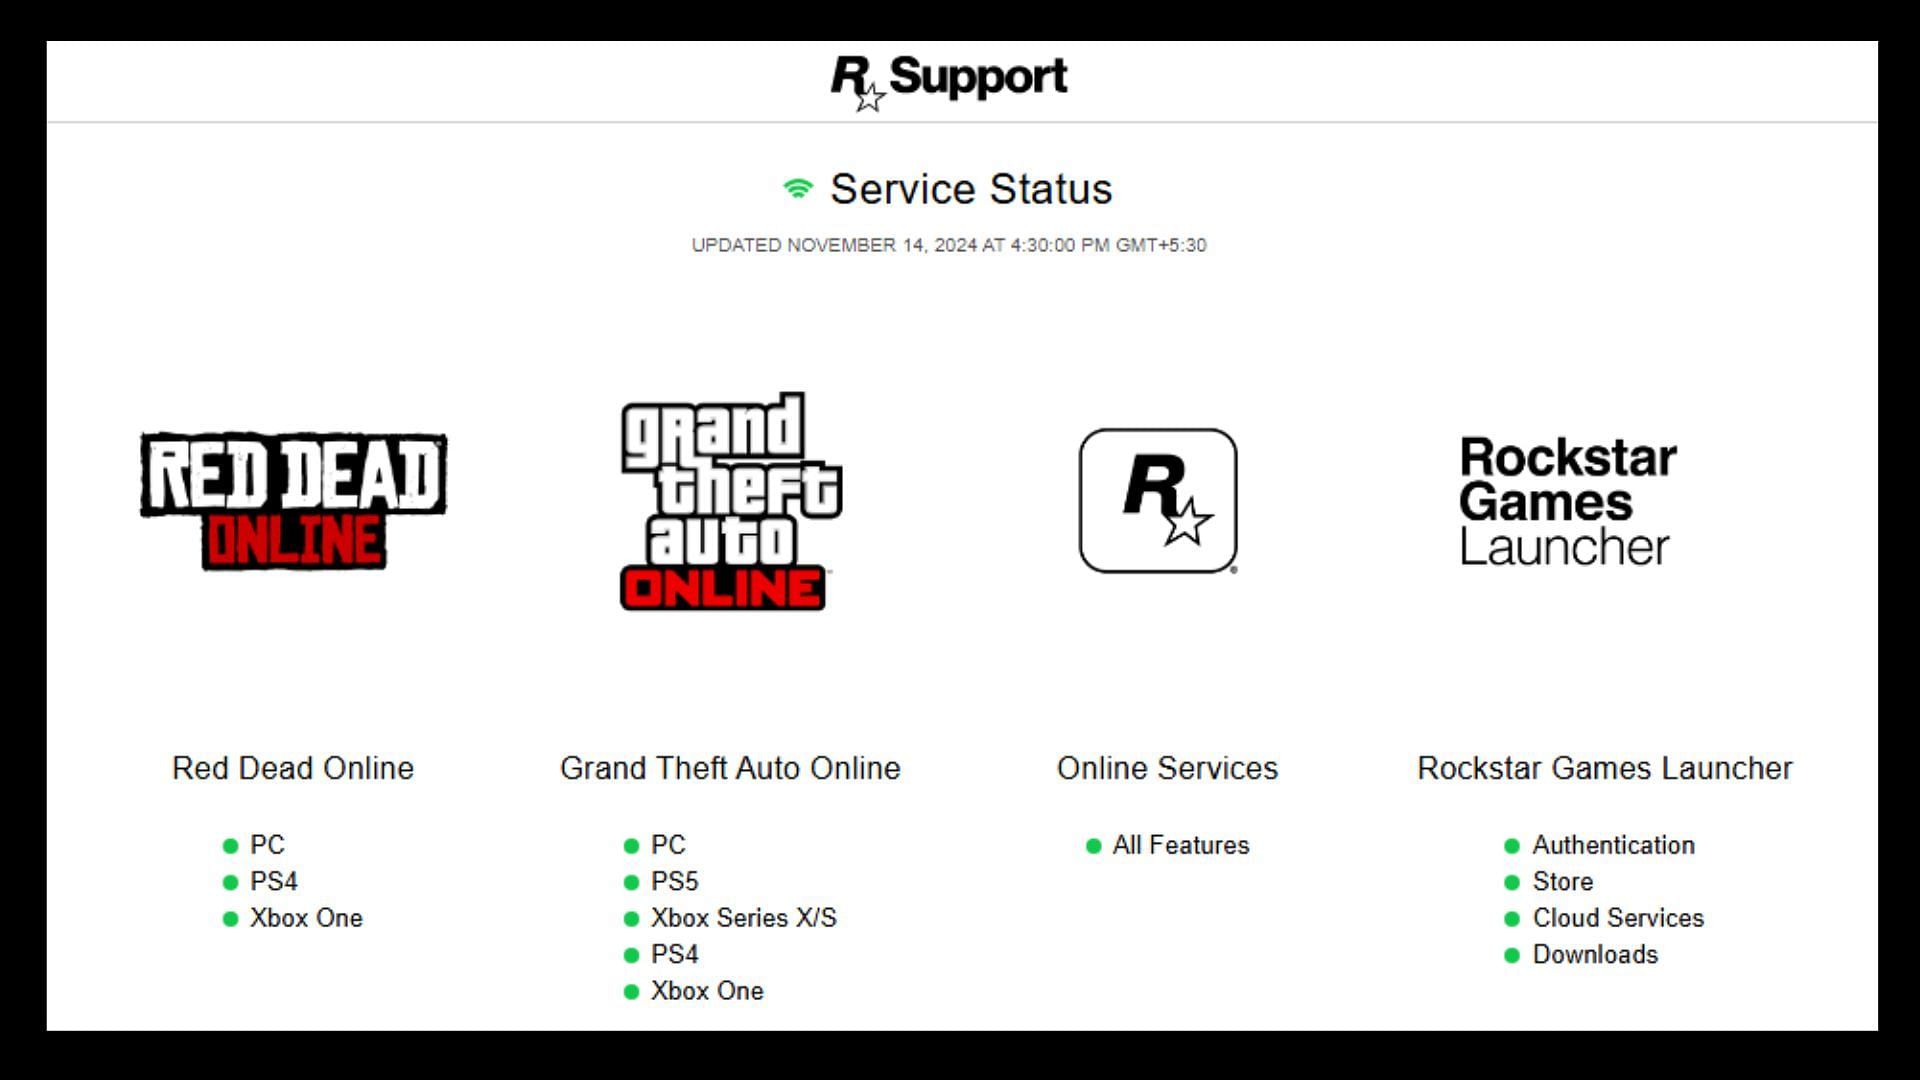Click the PS4 green status dot for GTA Online
The image size is (1920, 1080).
pos(633,953)
